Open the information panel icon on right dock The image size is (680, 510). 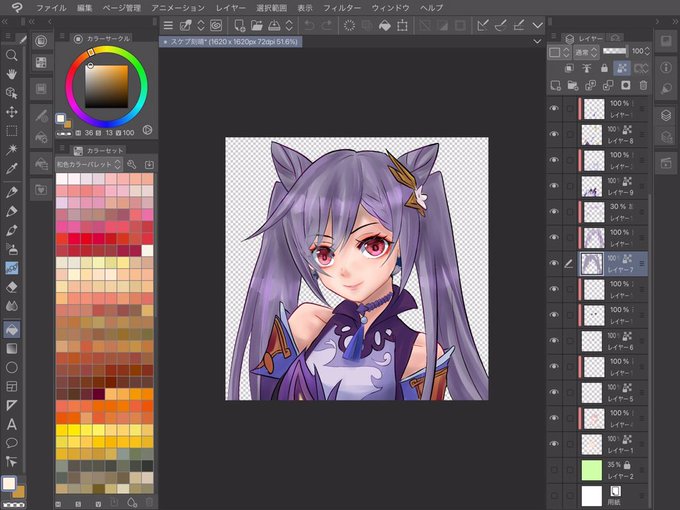point(666,67)
